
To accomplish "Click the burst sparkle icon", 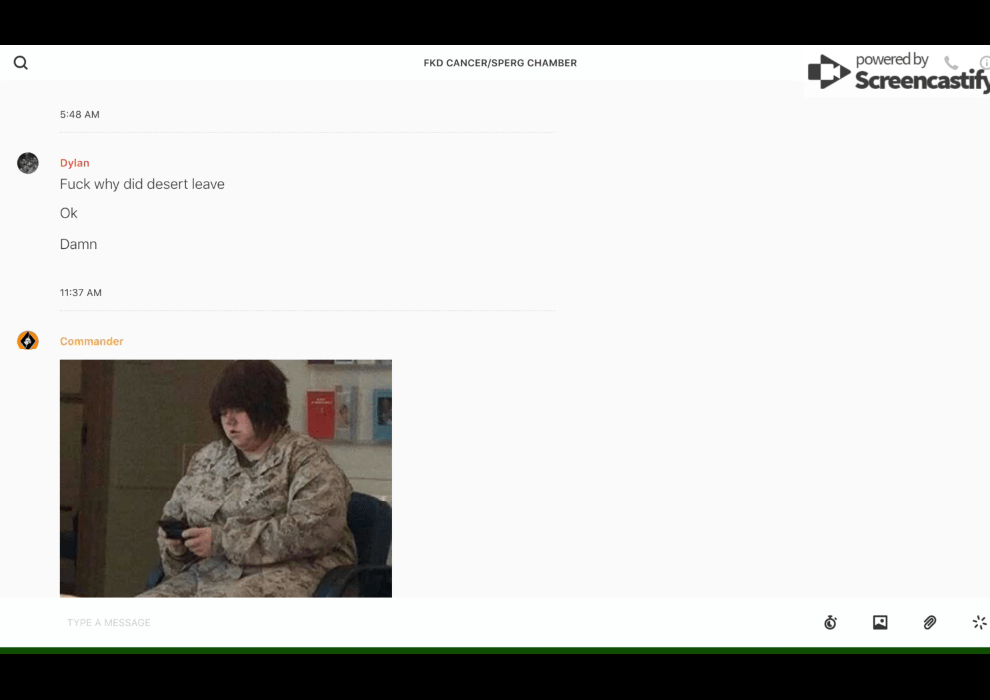I will pyautogui.click(x=979, y=623).
